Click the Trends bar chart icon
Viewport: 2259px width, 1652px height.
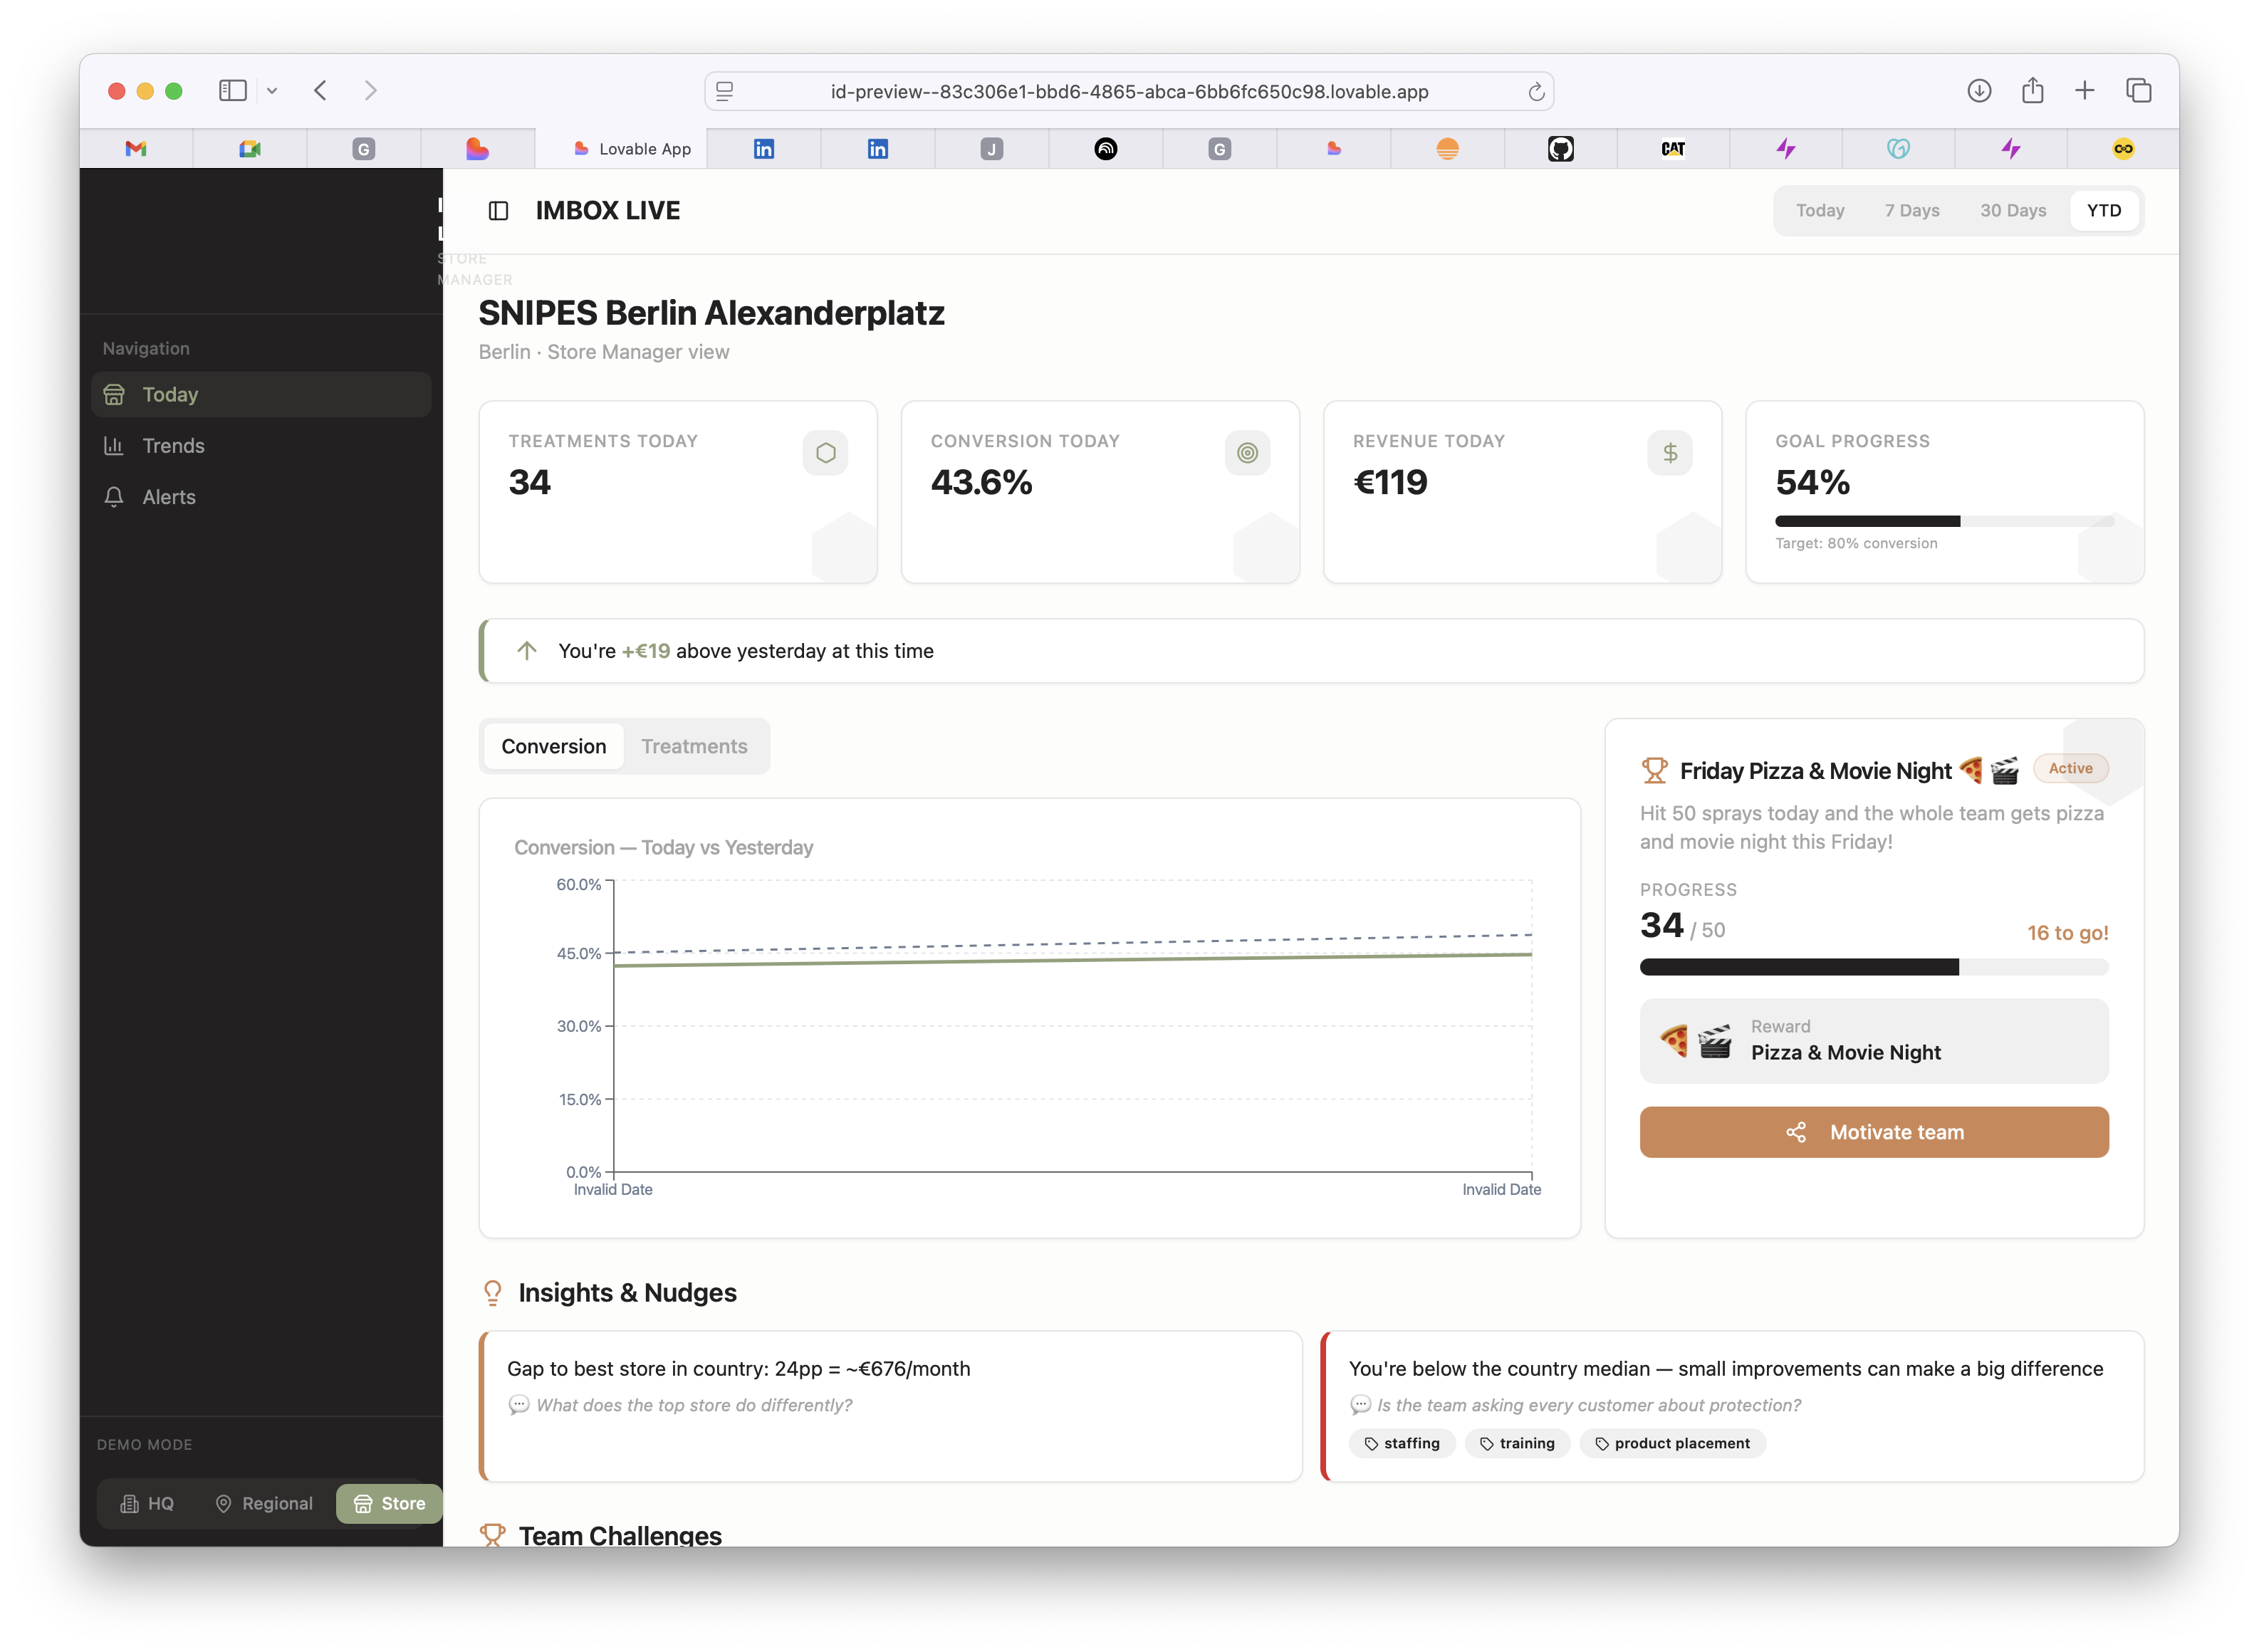(114, 446)
